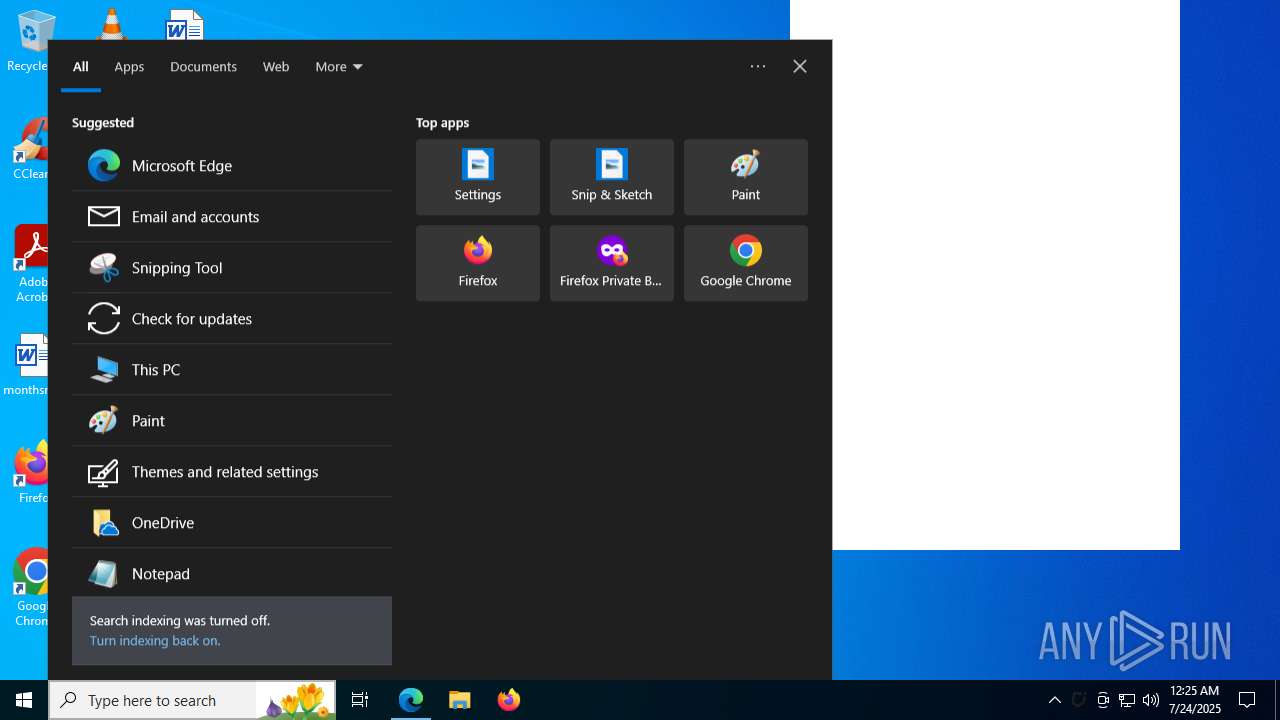Click the search highlights flower image
Viewport: 1280px width, 720px height.
(x=296, y=700)
